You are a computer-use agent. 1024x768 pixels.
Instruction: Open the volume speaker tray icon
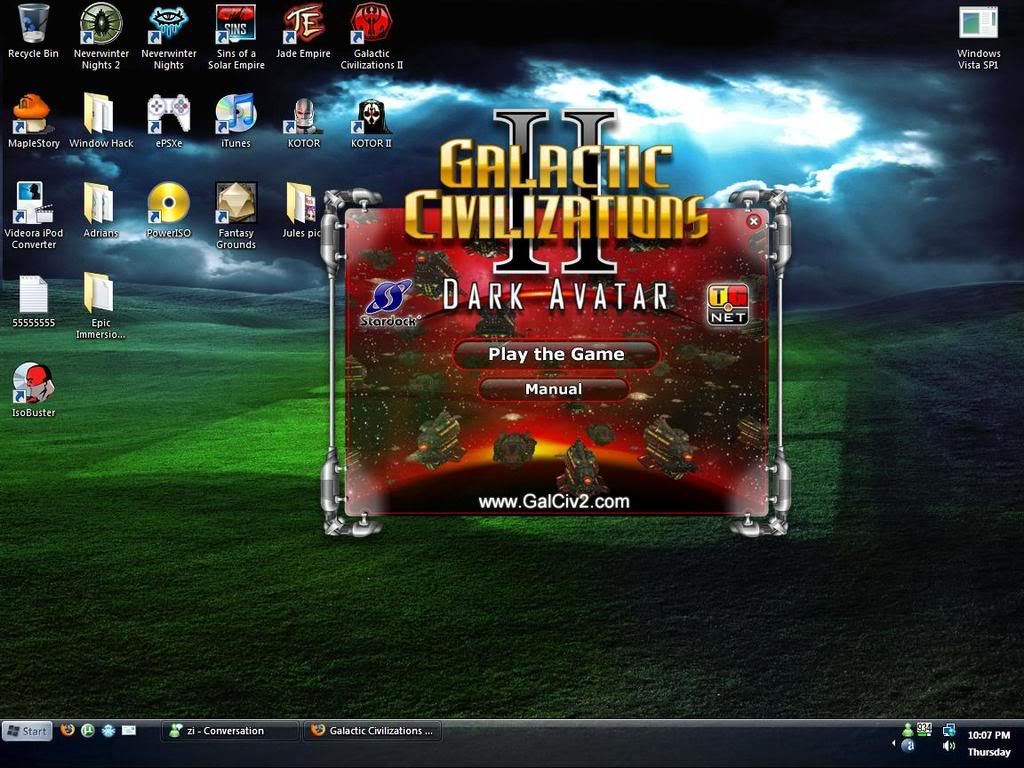(x=949, y=746)
